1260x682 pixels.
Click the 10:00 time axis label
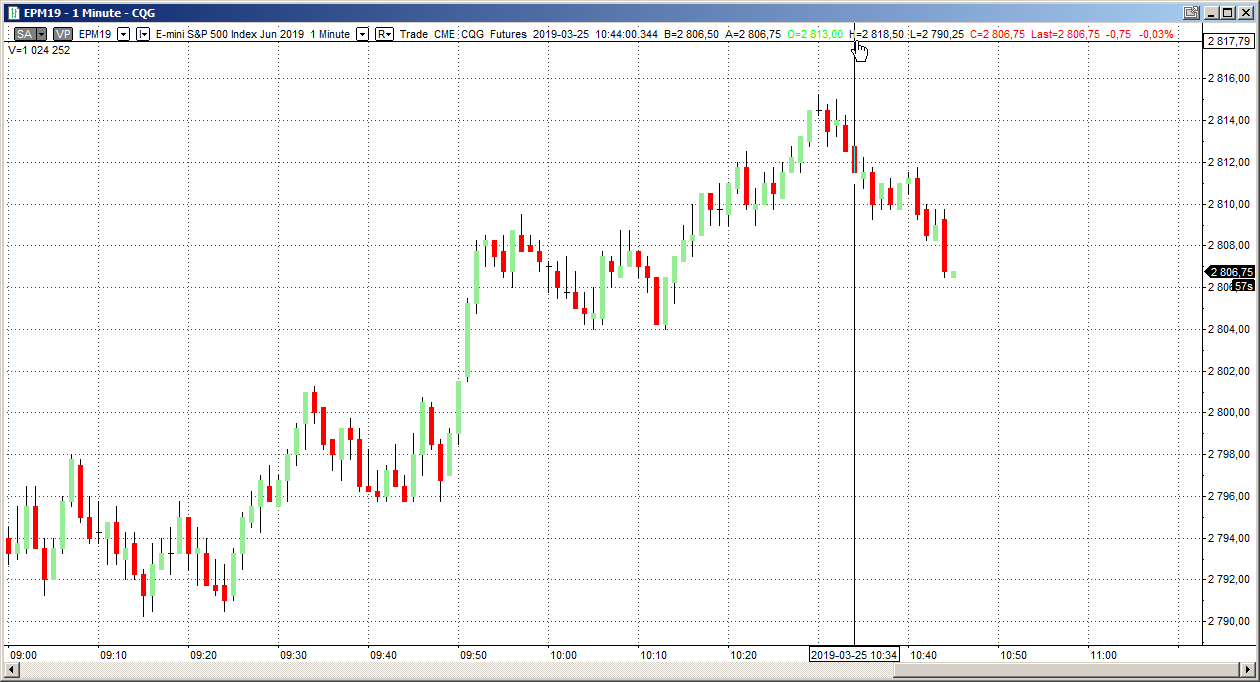(x=563, y=655)
